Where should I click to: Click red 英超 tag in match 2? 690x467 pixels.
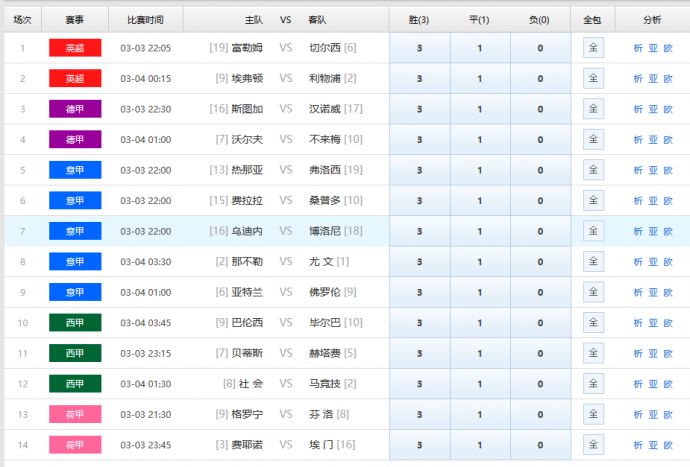75,78
